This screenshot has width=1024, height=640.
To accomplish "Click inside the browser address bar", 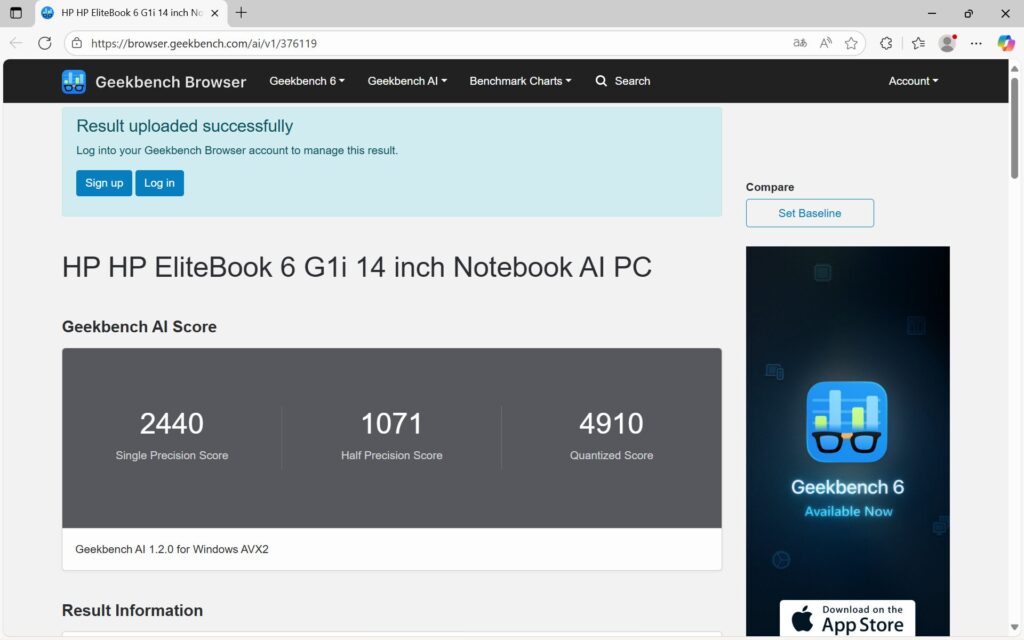I will tap(300, 43).
